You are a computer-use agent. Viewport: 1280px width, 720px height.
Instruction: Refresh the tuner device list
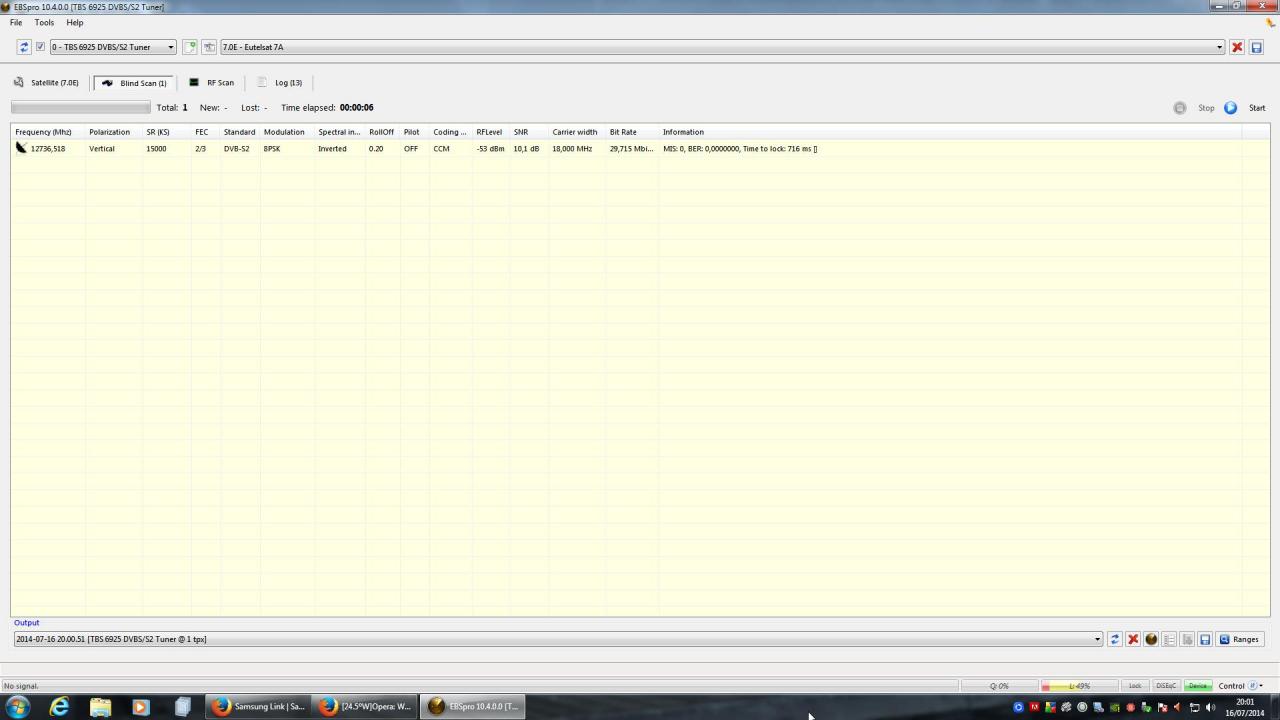(x=24, y=47)
